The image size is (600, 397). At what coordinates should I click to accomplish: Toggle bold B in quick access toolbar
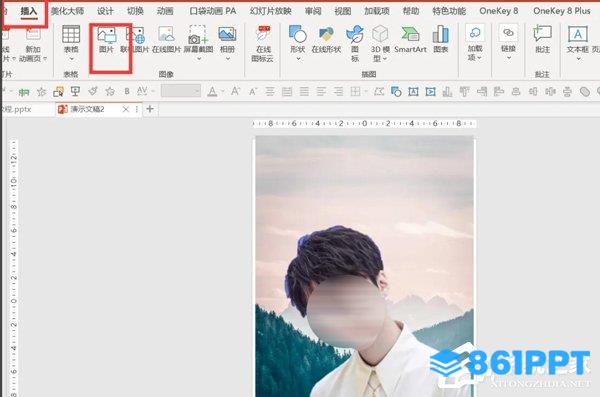pyautogui.click(x=127, y=91)
